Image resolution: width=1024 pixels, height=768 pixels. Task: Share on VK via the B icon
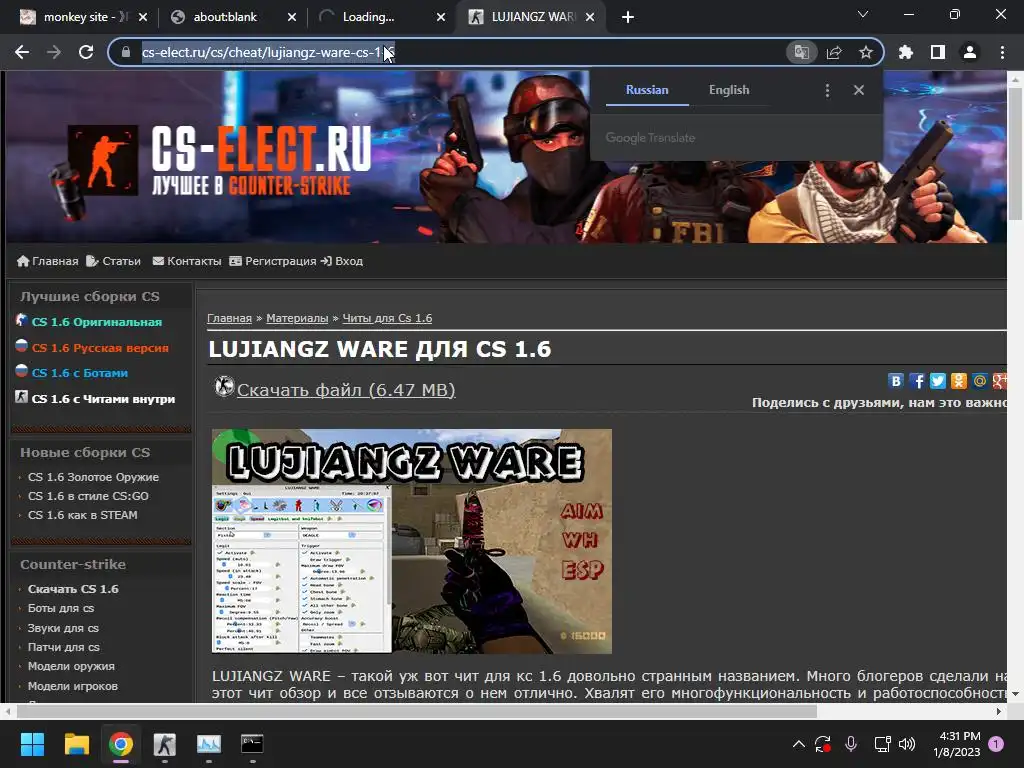pyautogui.click(x=896, y=381)
